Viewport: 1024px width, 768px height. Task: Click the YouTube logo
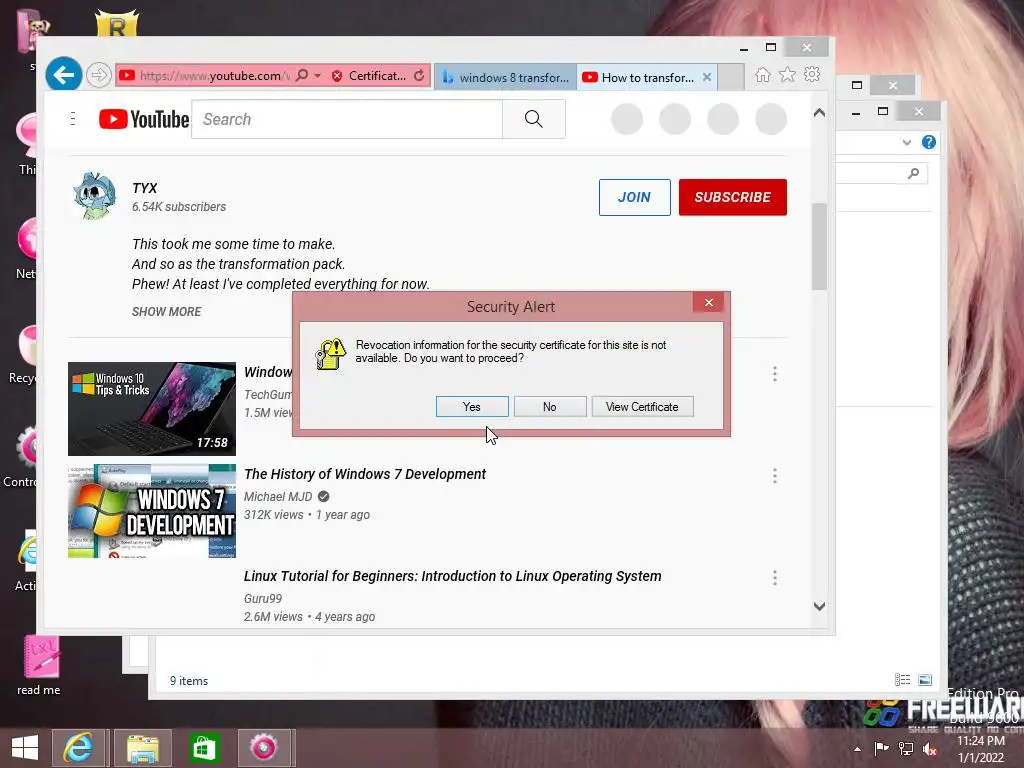[144, 119]
